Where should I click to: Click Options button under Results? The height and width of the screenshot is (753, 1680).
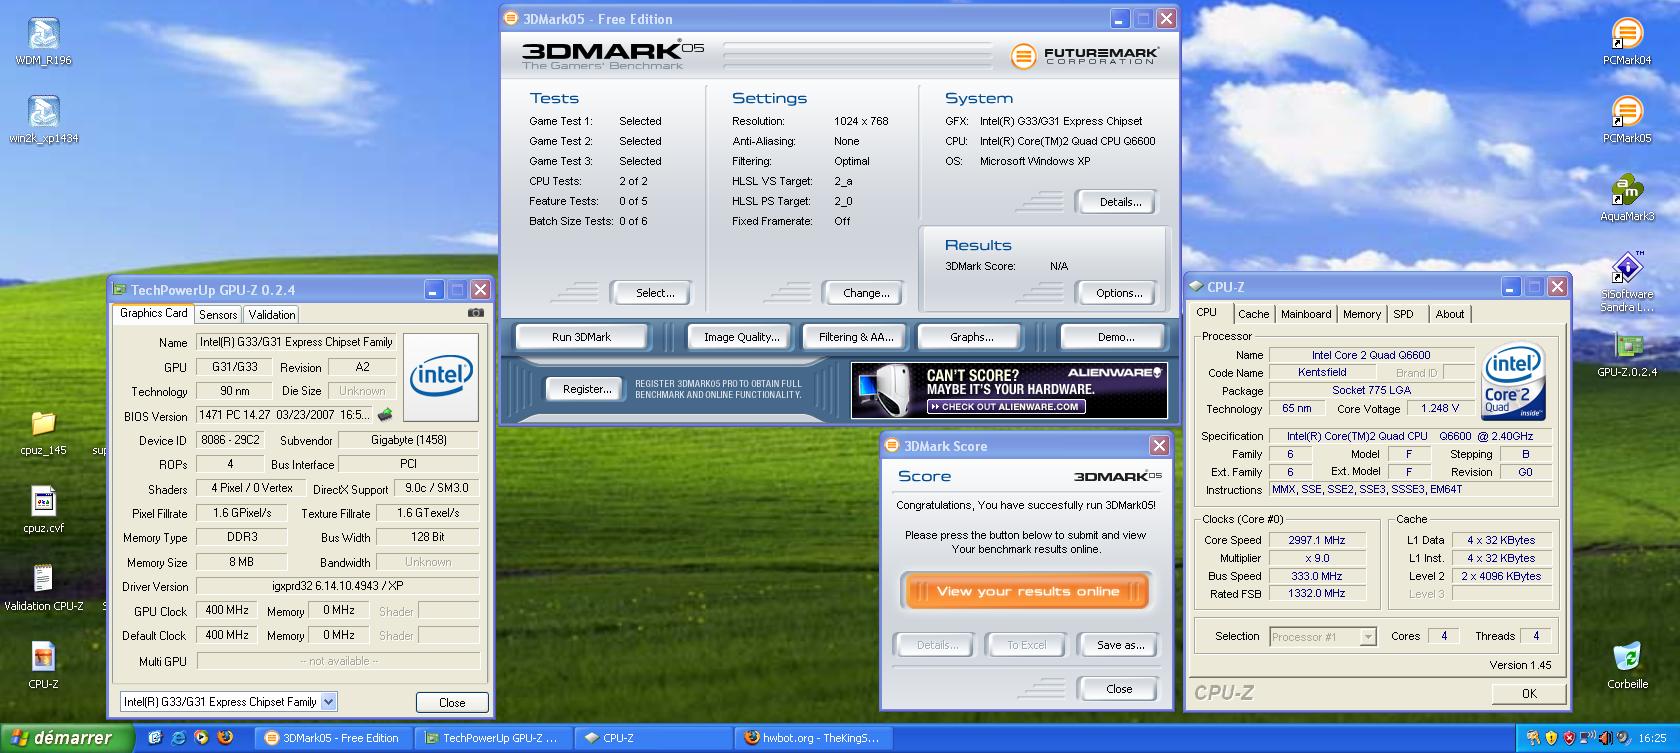[x=1119, y=293]
